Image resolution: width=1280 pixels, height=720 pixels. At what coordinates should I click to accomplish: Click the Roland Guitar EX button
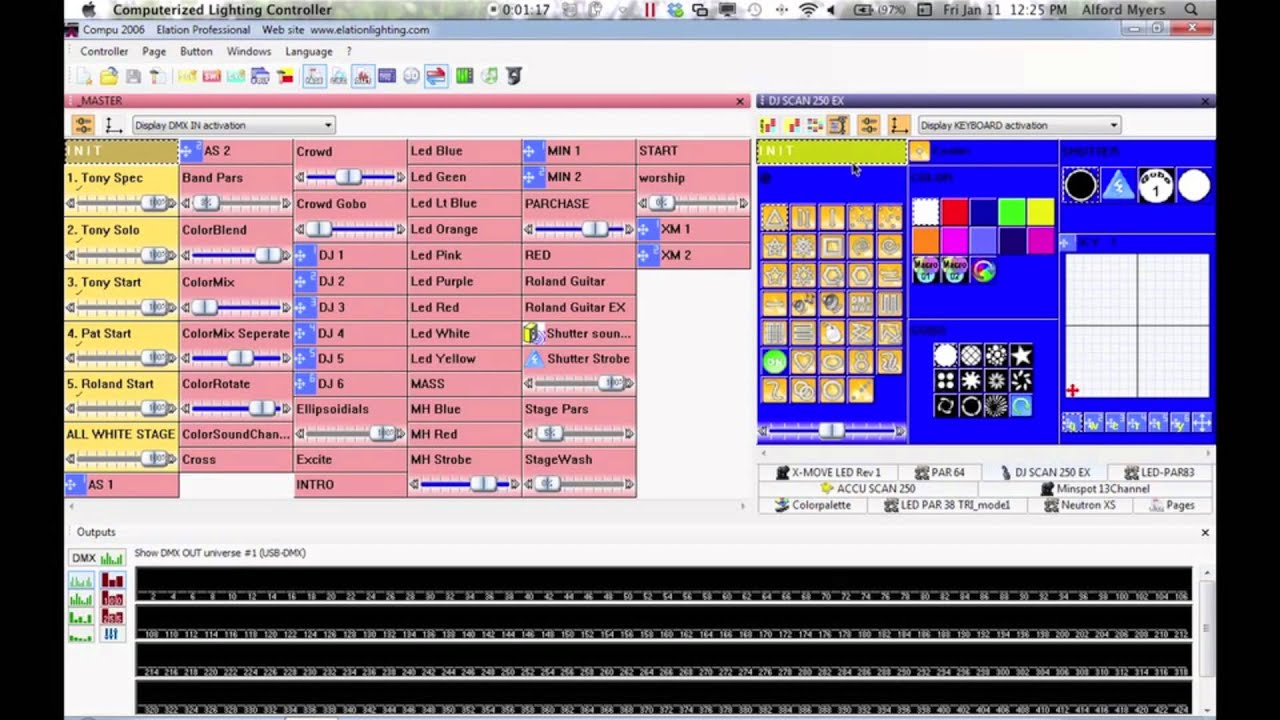coord(578,307)
